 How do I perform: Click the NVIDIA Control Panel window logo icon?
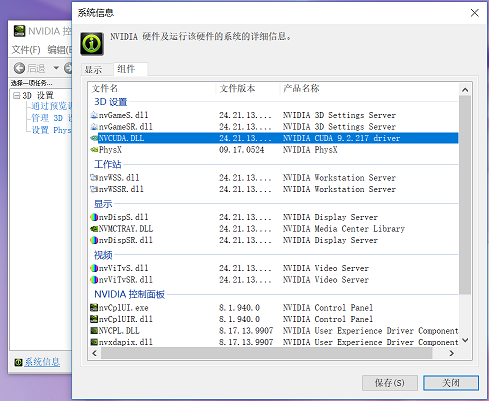[x=19, y=31]
